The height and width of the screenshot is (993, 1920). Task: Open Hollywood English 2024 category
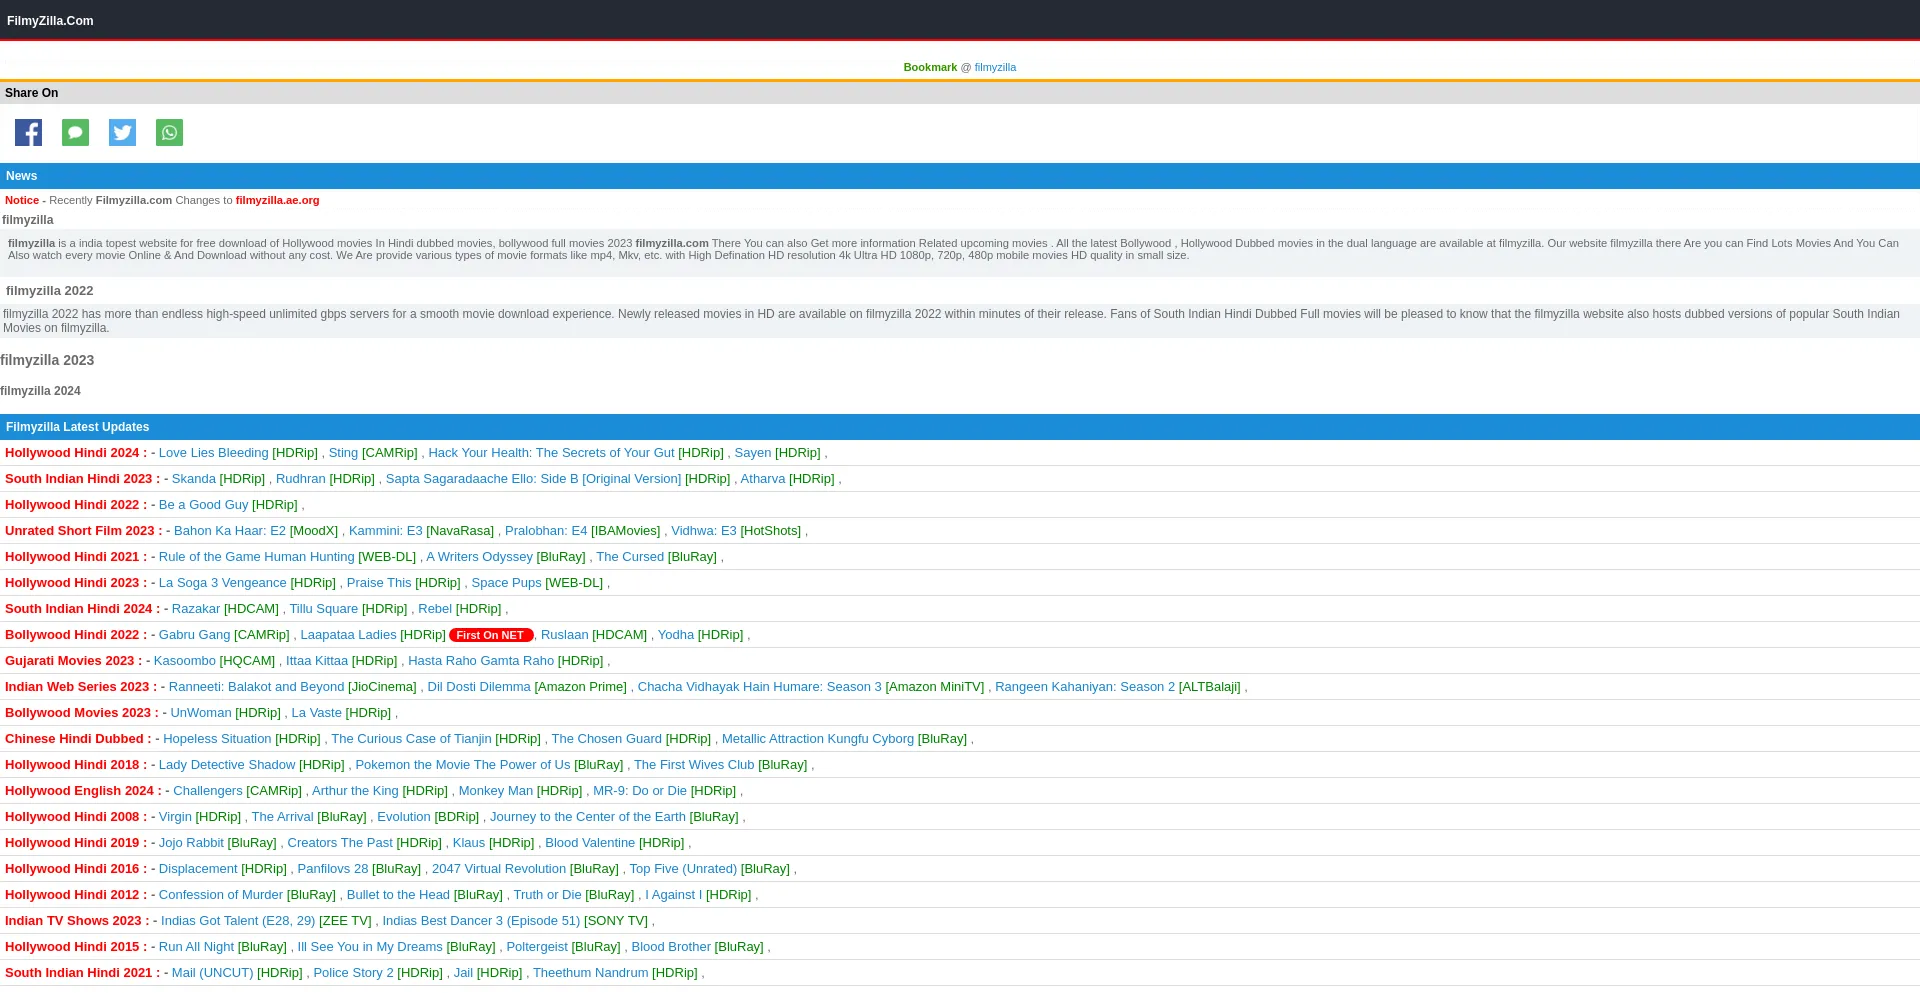83,791
